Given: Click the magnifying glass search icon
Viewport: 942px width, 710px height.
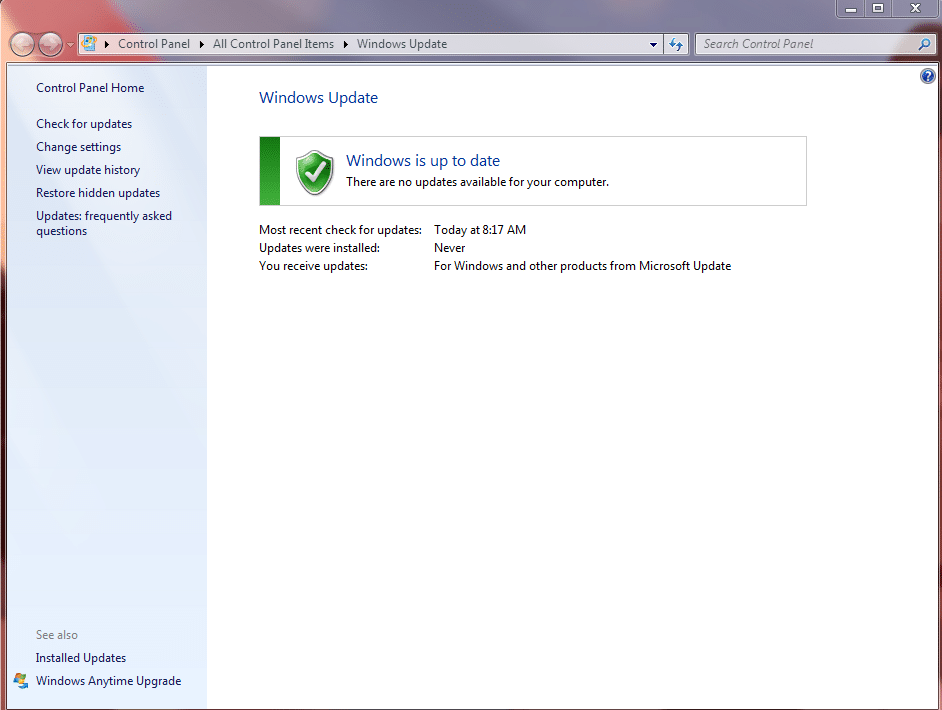Looking at the screenshot, I should point(924,44).
